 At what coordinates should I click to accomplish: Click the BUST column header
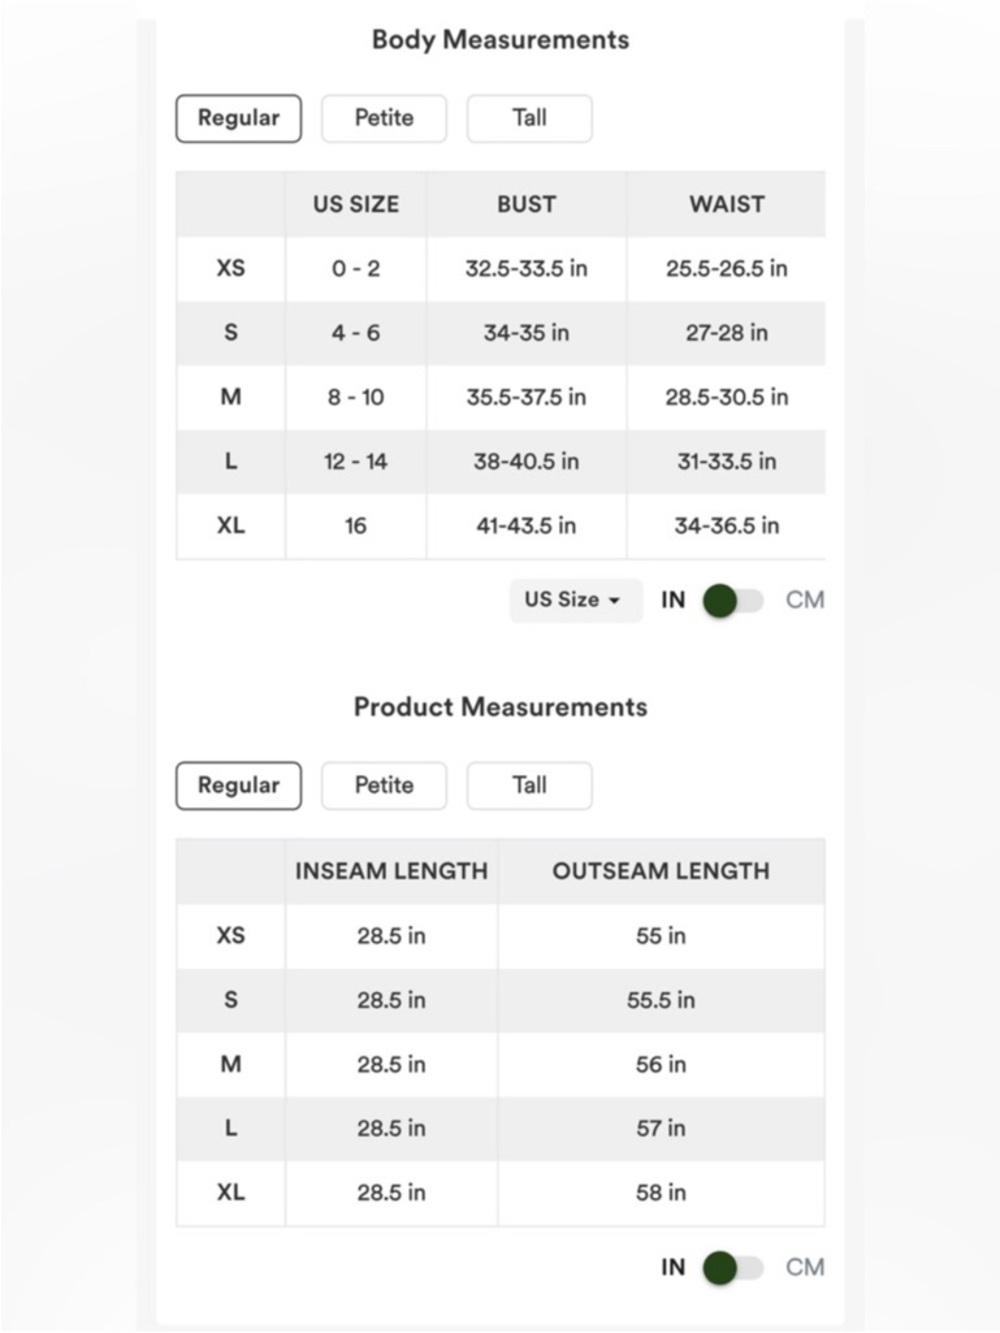[526, 204]
